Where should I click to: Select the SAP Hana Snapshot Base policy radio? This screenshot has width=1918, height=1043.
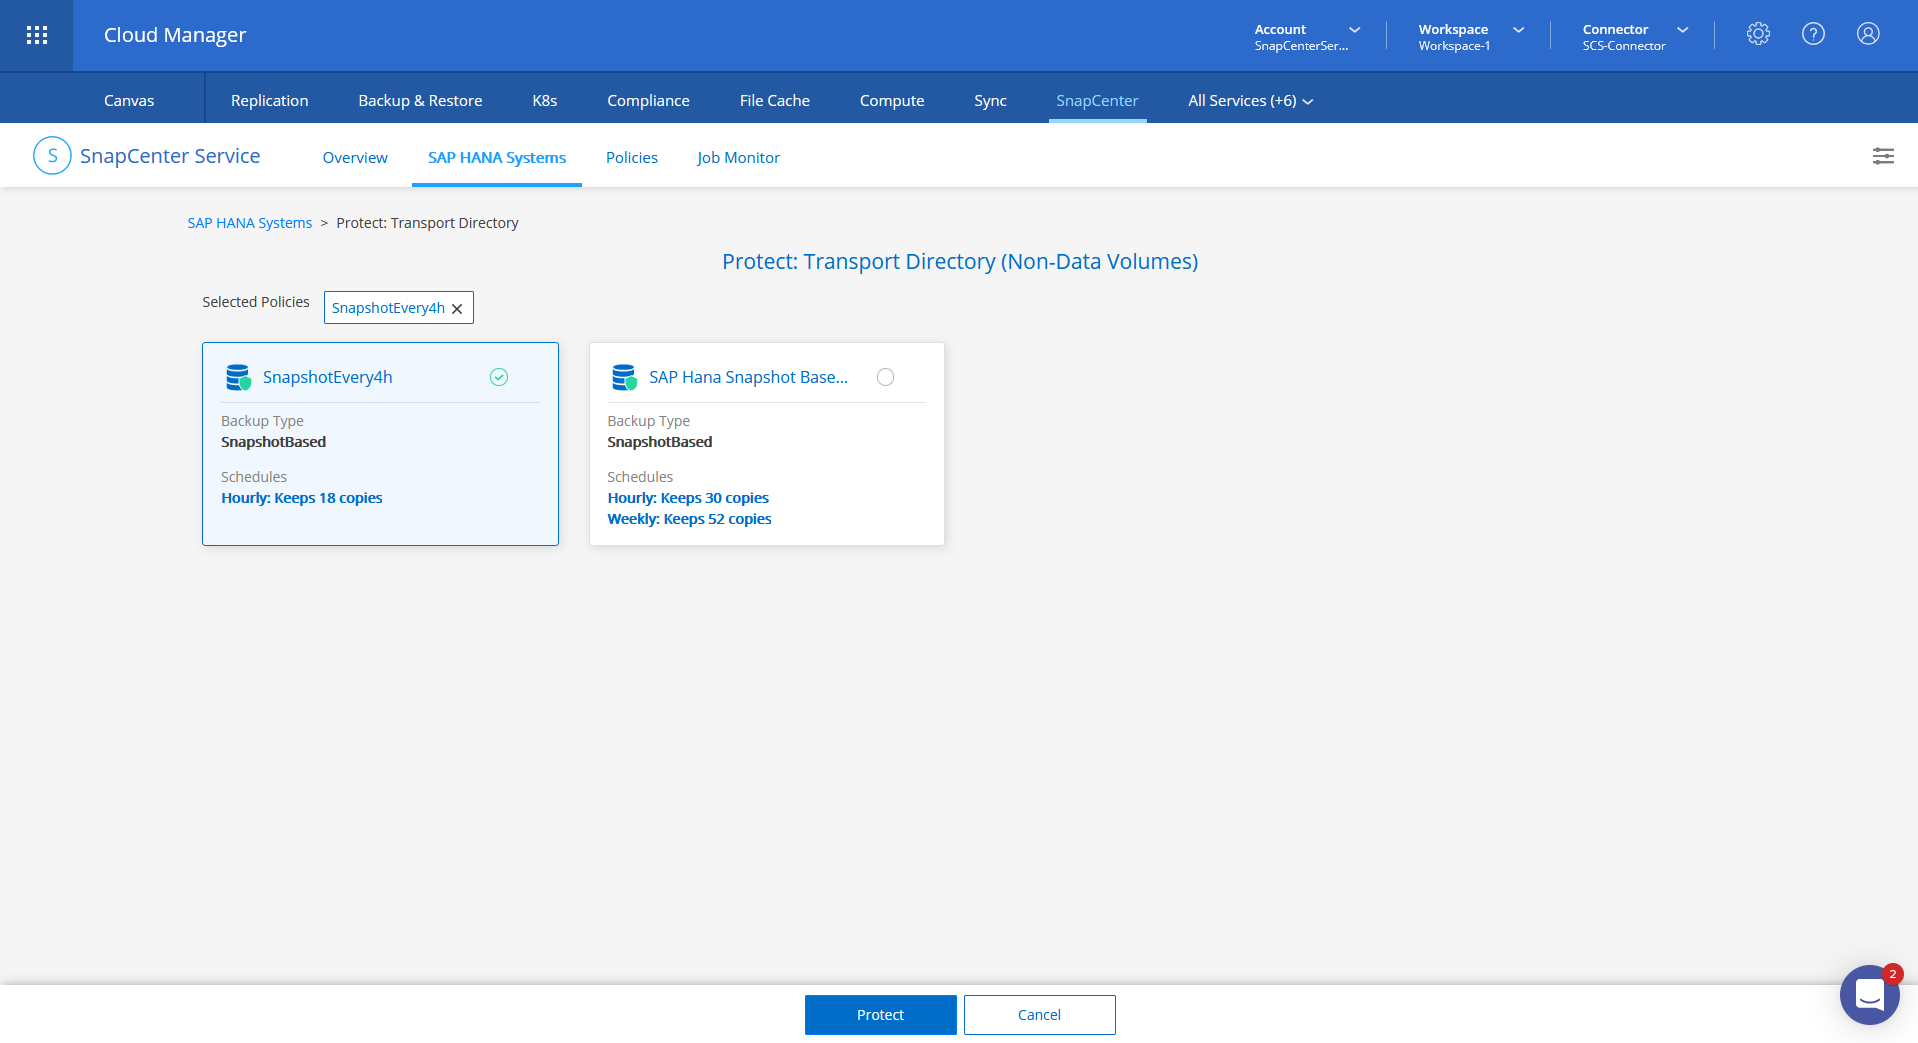(885, 377)
